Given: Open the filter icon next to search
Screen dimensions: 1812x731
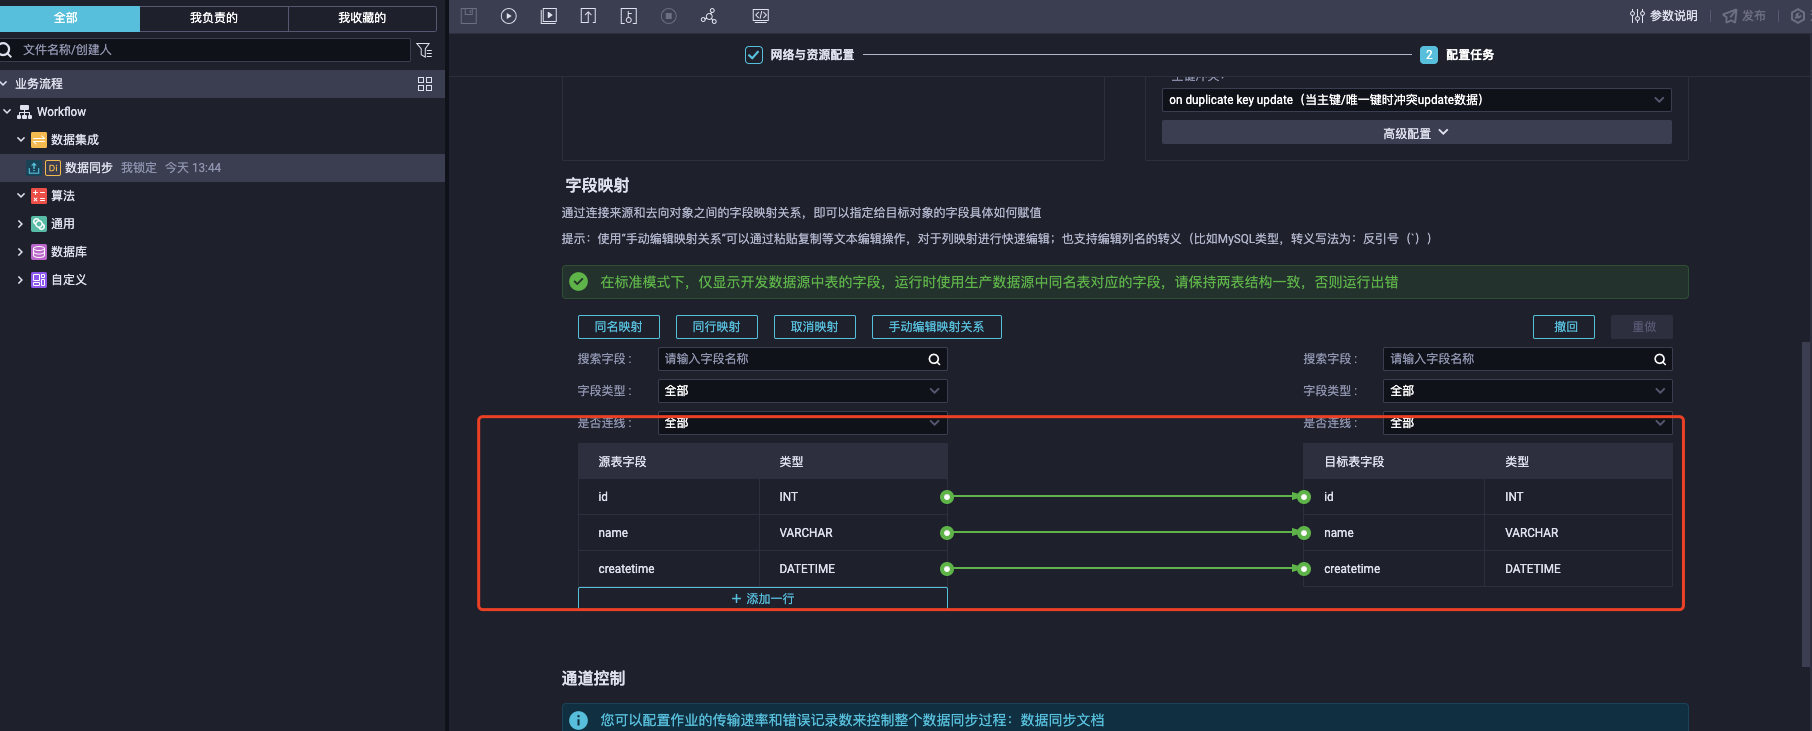Looking at the screenshot, I should coord(424,50).
